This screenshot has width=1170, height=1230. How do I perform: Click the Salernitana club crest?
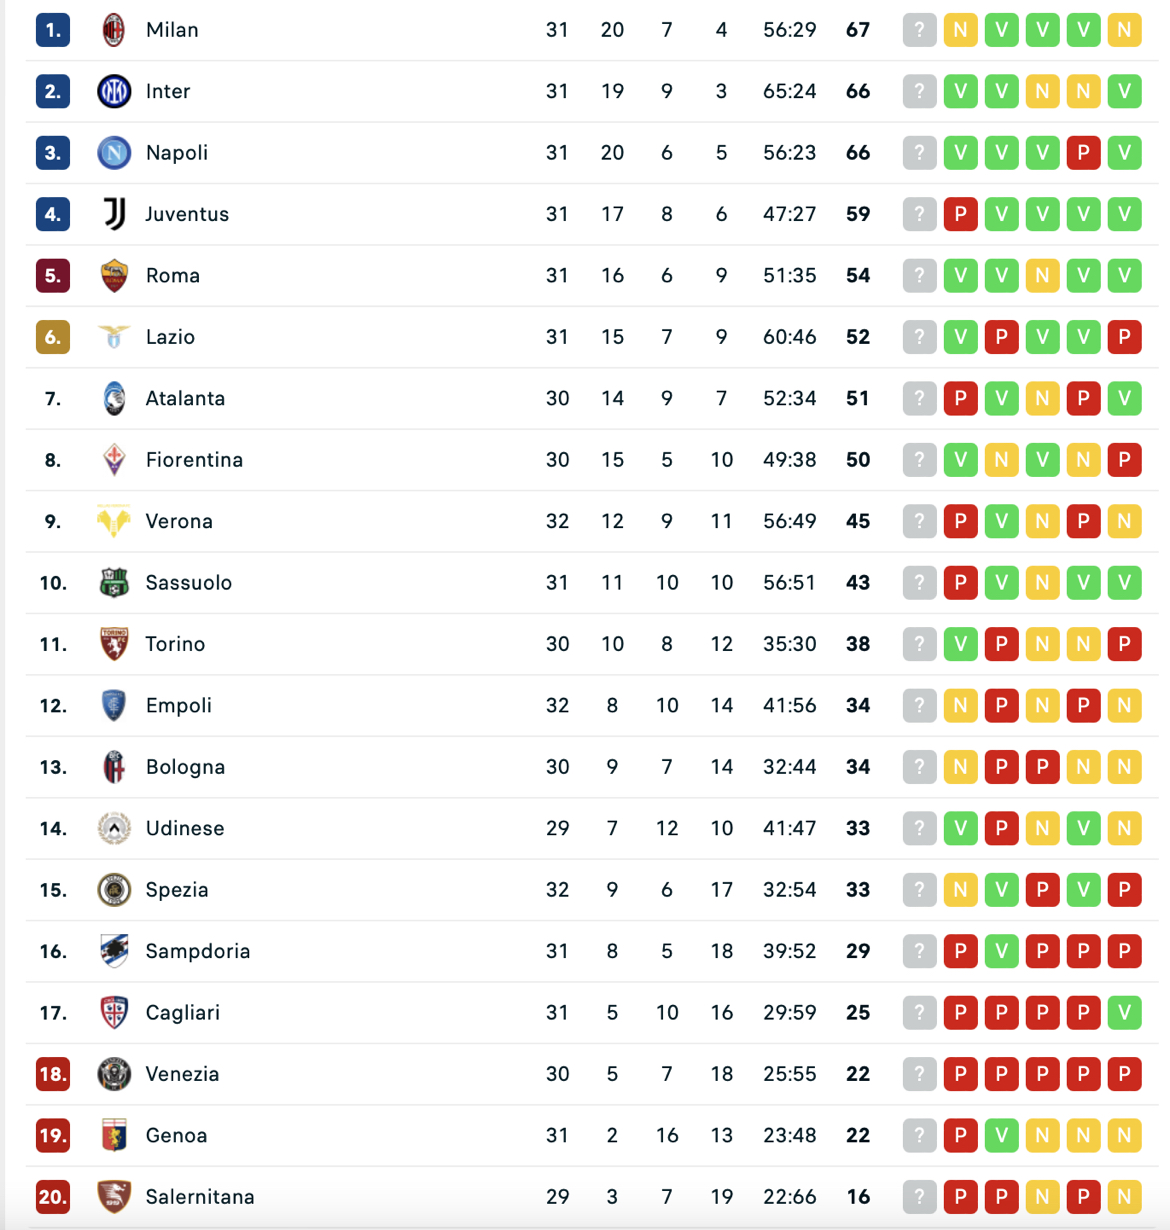pyautogui.click(x=114, y=1197)
